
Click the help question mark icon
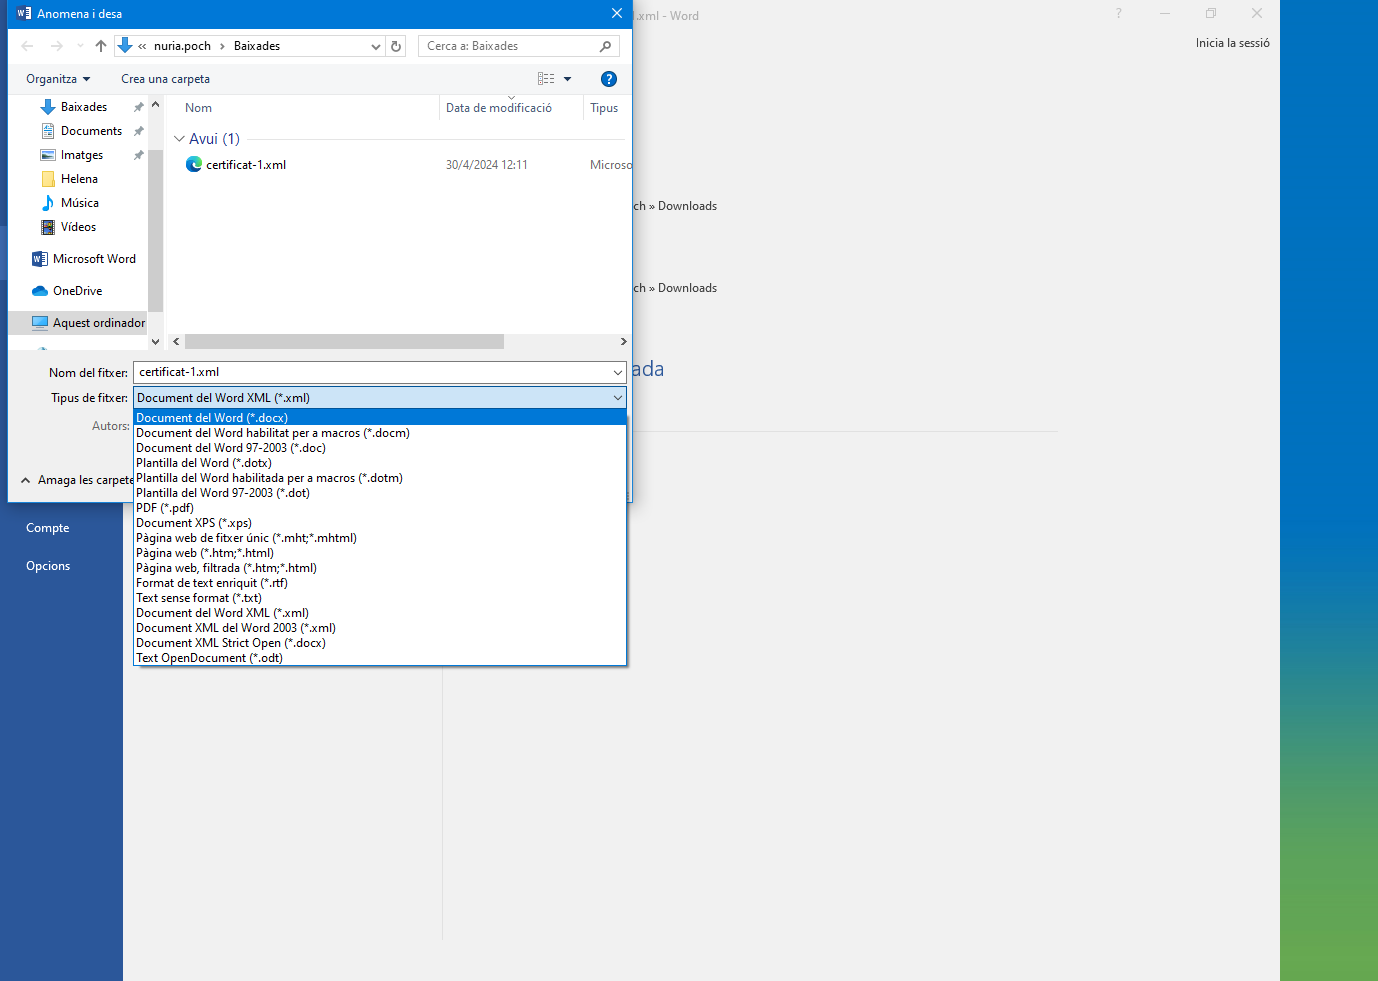coord(608,79)
